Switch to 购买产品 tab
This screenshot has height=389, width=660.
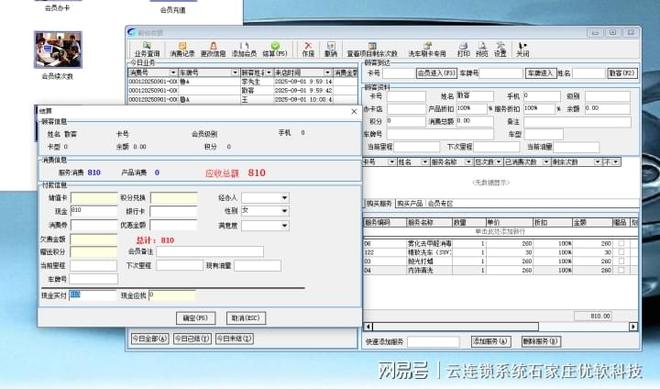(x=410, y=203)
